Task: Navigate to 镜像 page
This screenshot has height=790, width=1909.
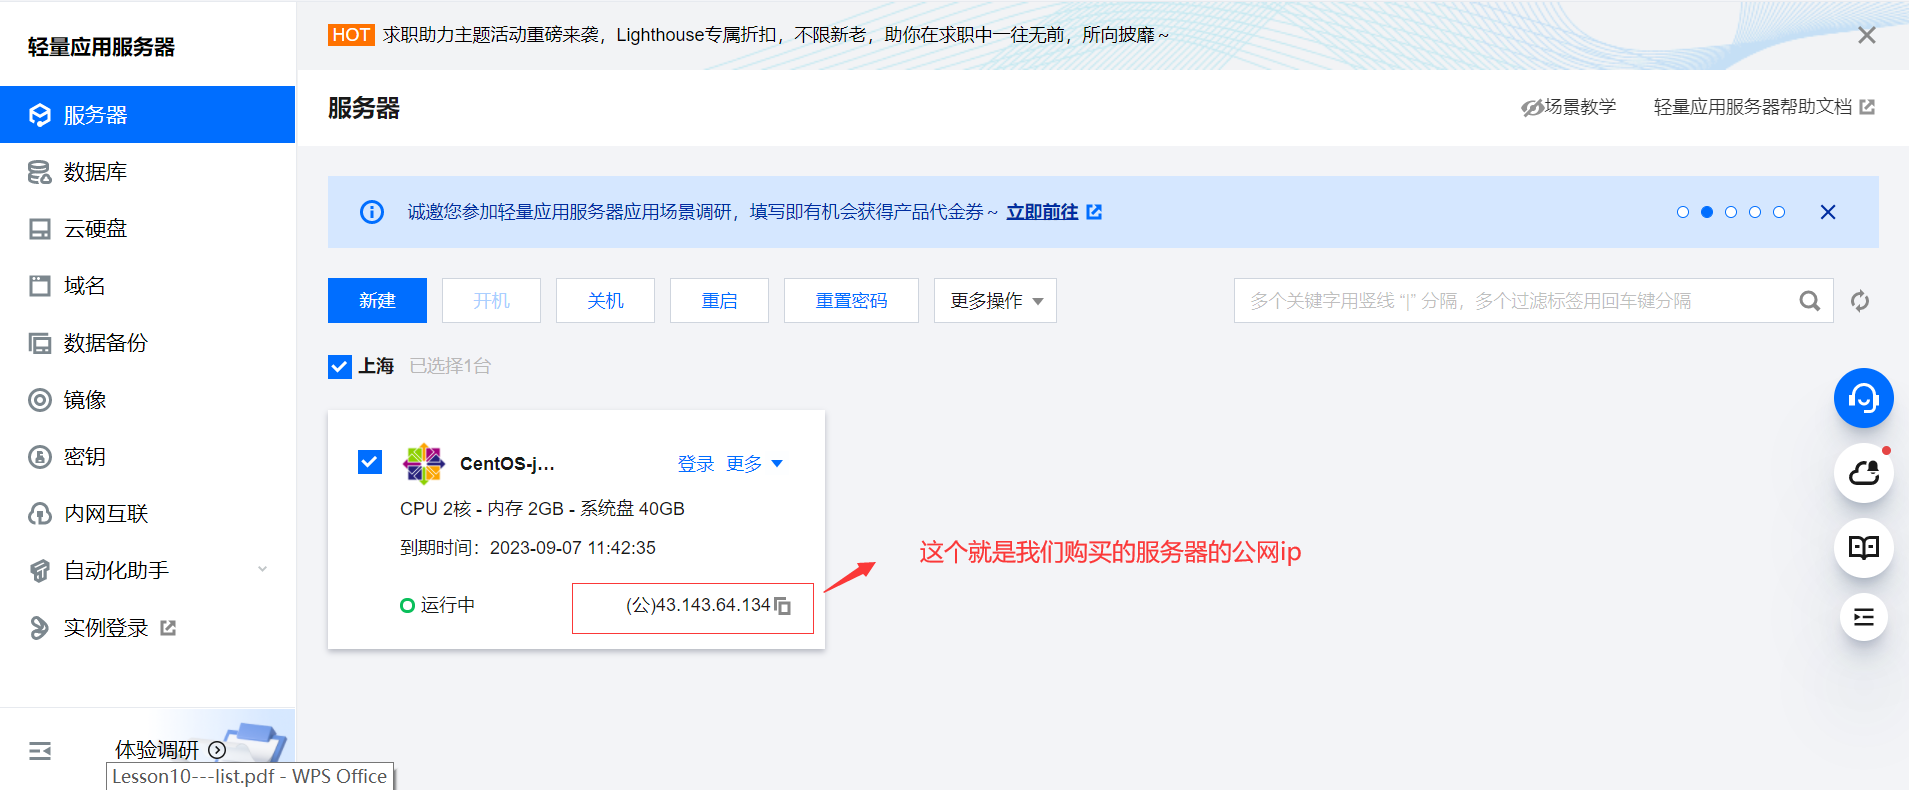Action: 147,400
